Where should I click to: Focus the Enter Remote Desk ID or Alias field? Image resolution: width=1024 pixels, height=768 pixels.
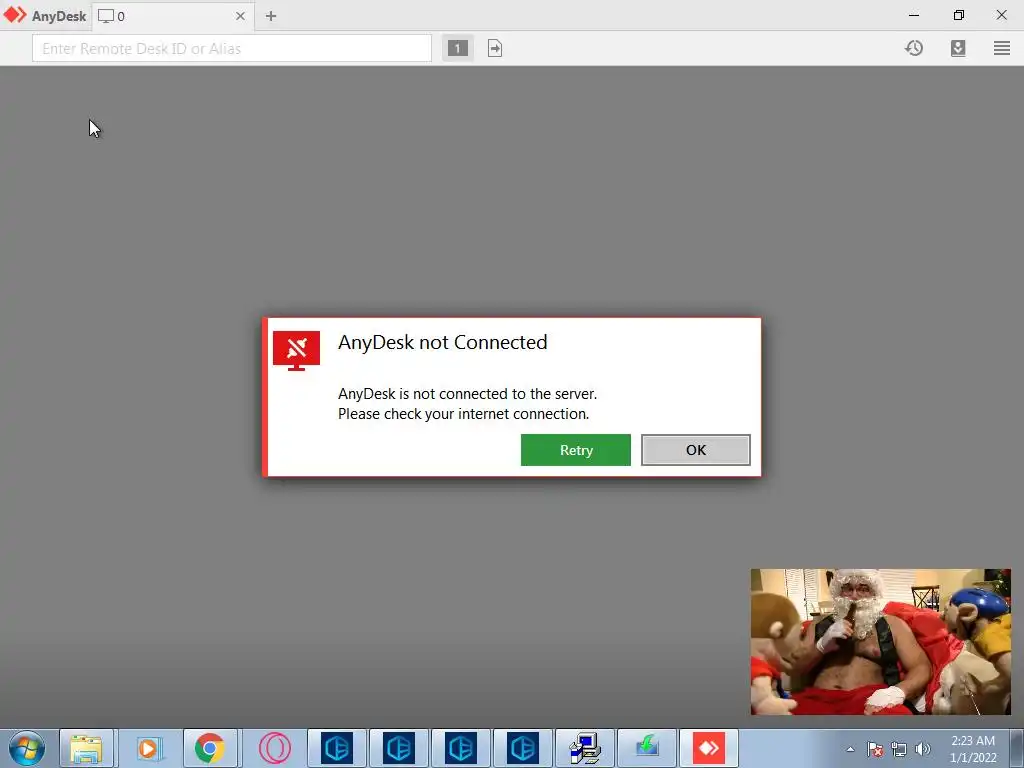pyautogui.click(x=232, y=48)
